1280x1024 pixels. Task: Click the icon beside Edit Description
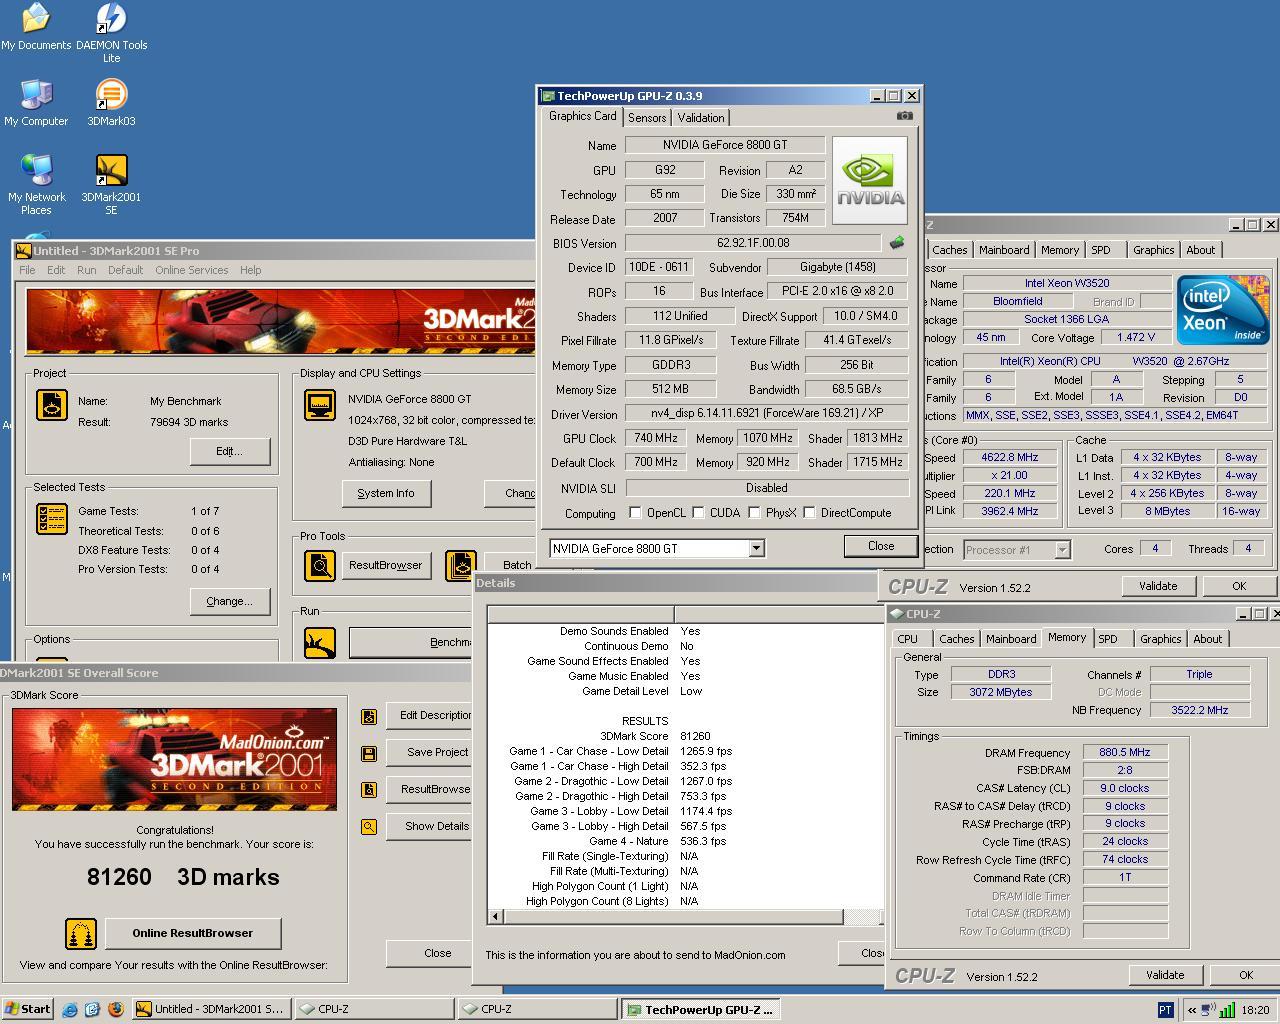pyautogui.click(x=369, y=716)
